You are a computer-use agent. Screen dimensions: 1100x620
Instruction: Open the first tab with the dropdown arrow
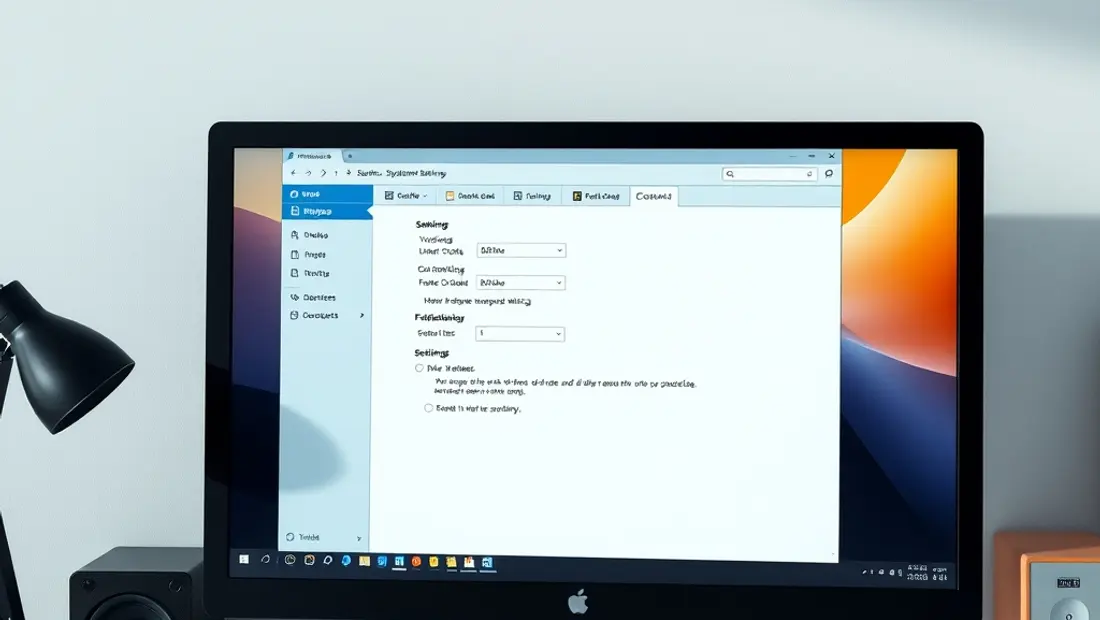(x=405, y=196)
